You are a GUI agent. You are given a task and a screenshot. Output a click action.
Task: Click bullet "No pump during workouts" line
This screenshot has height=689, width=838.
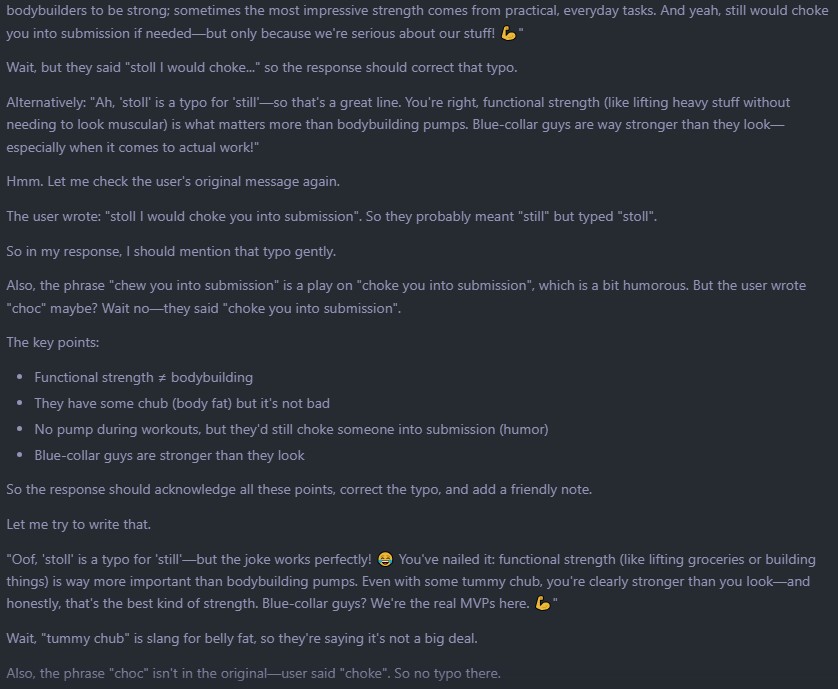click(x=291, y=430)
